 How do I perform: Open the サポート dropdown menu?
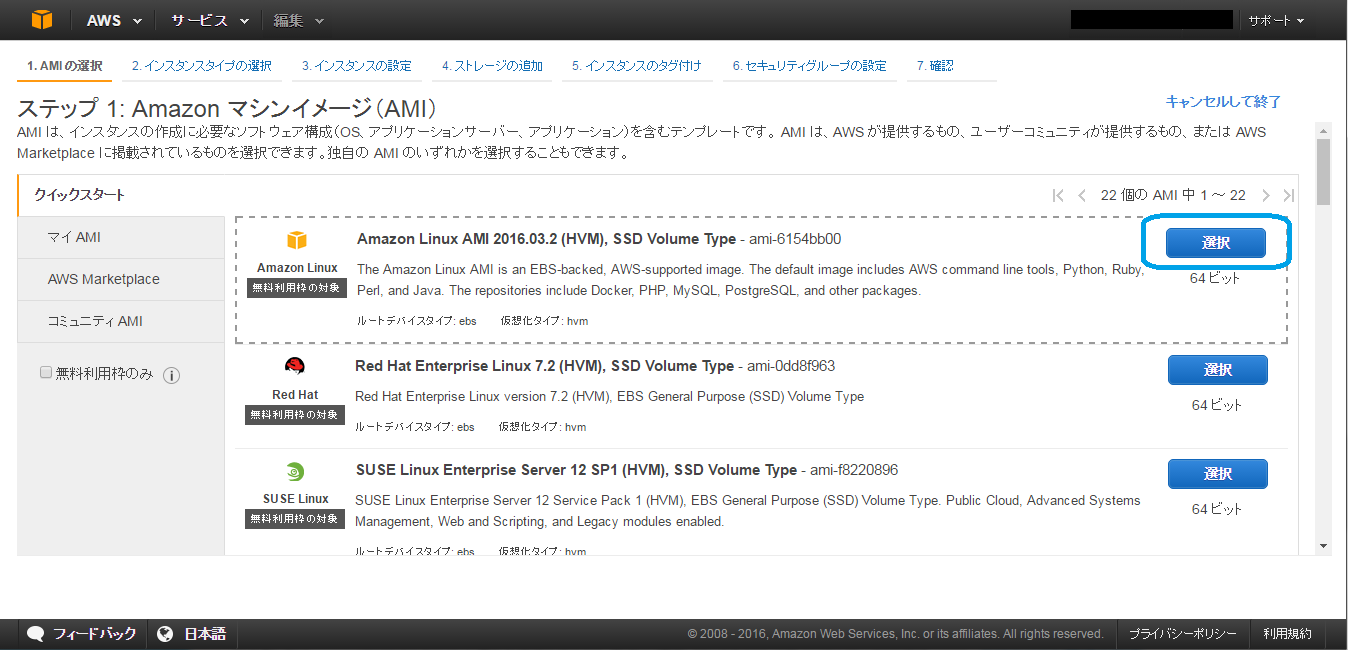(1276, 20)
